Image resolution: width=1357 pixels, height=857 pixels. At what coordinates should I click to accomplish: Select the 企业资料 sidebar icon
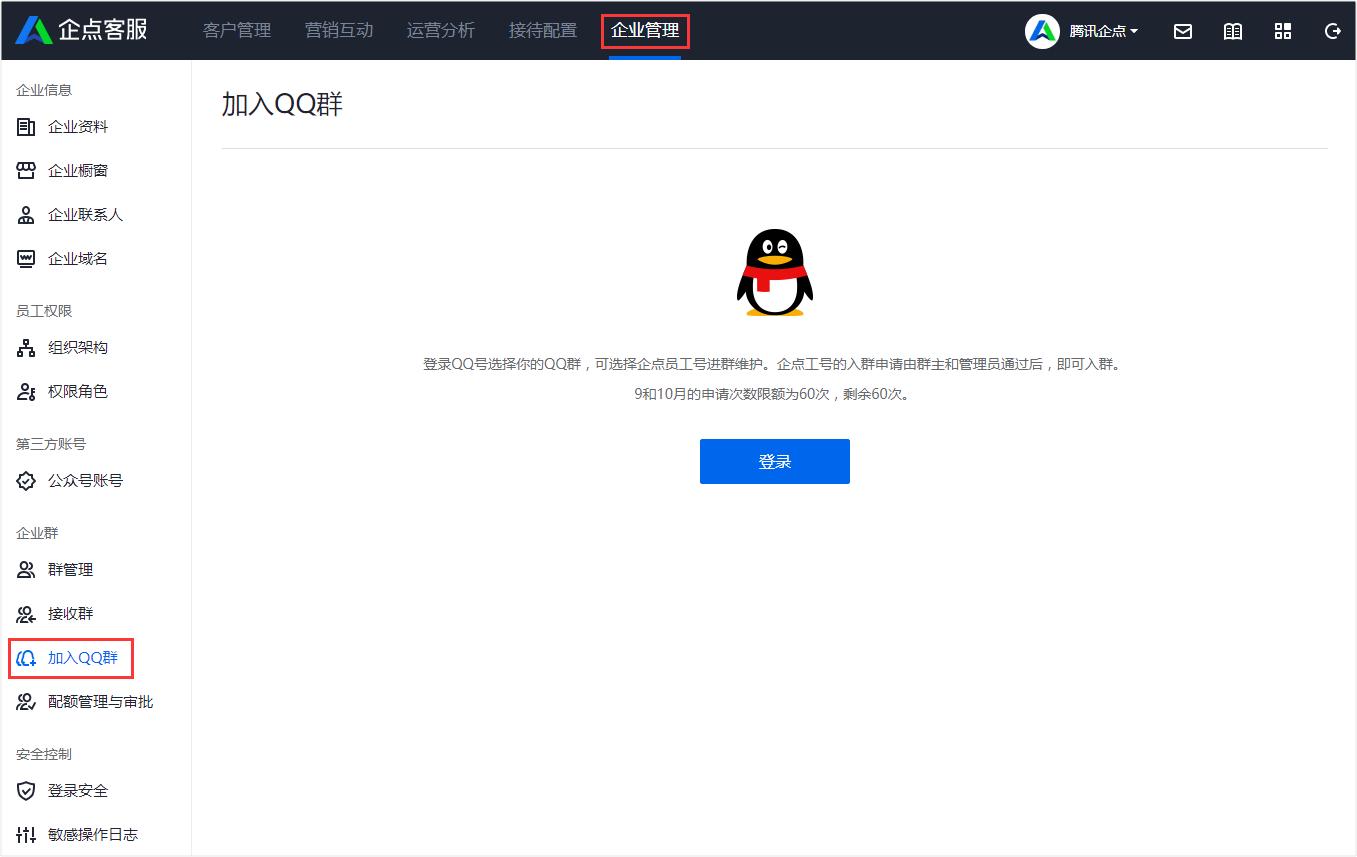pos(63,126)
